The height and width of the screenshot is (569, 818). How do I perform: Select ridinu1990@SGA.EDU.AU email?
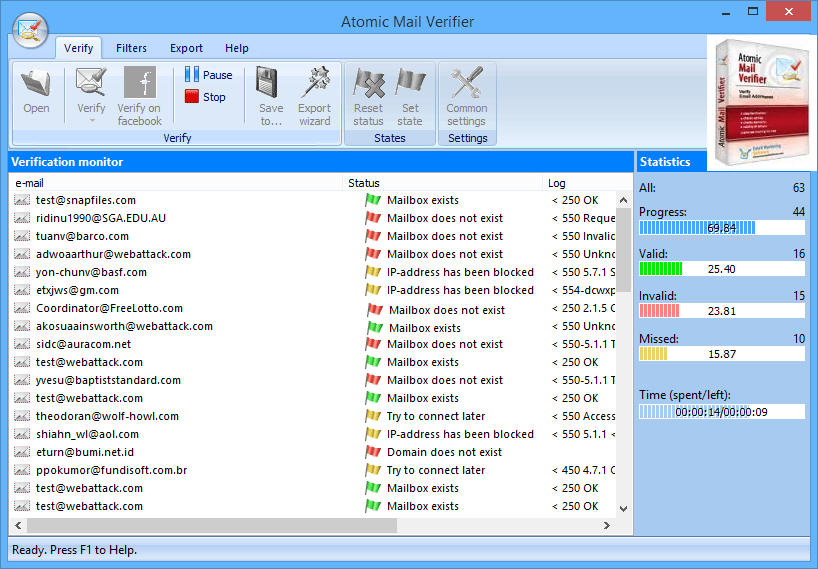(101, 218)
